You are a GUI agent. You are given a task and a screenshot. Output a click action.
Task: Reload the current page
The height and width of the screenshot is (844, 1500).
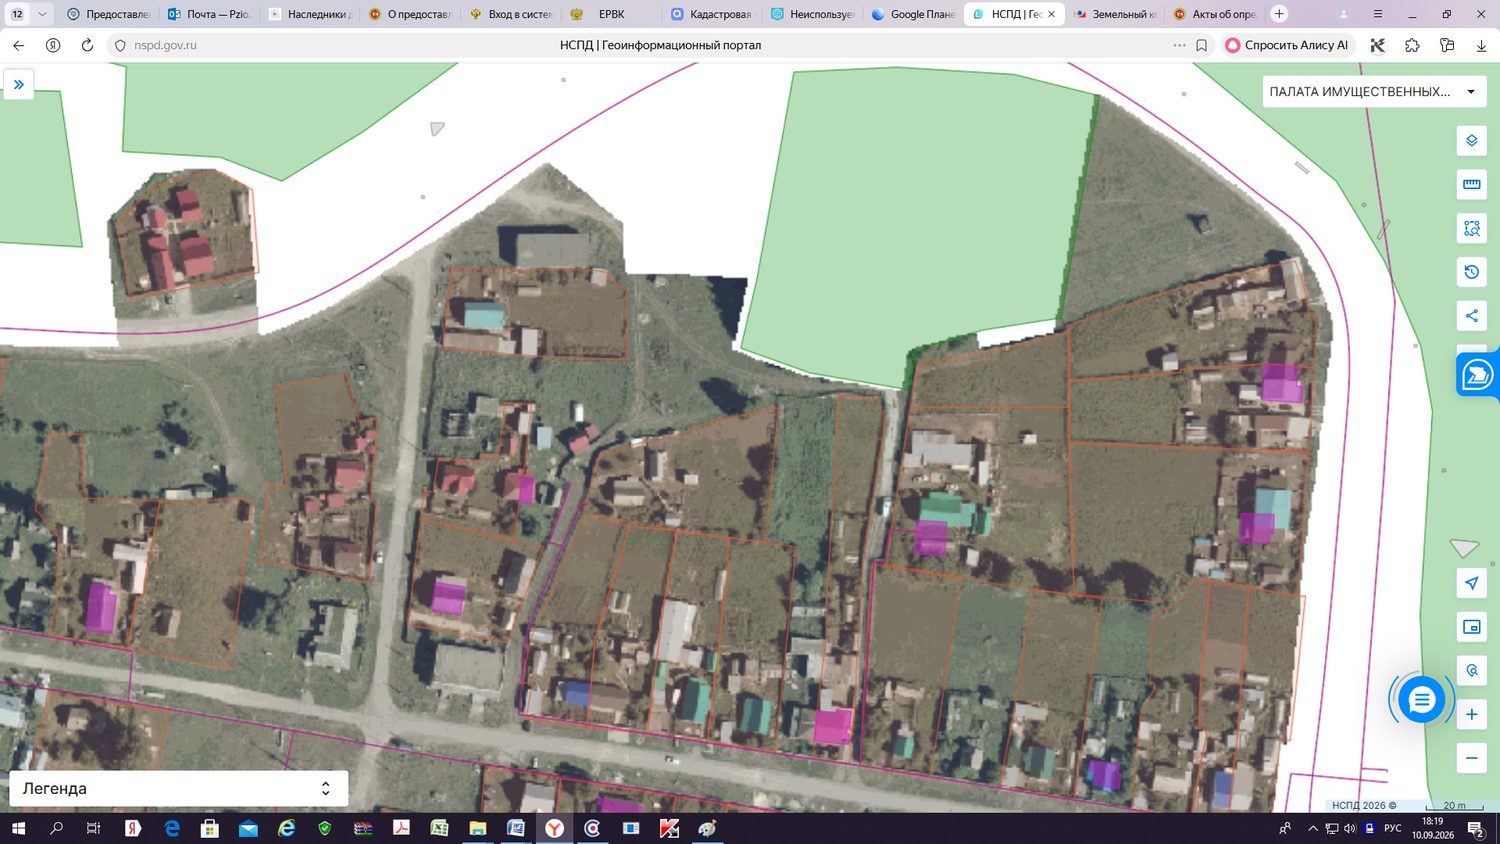click(x=87, y=45)
